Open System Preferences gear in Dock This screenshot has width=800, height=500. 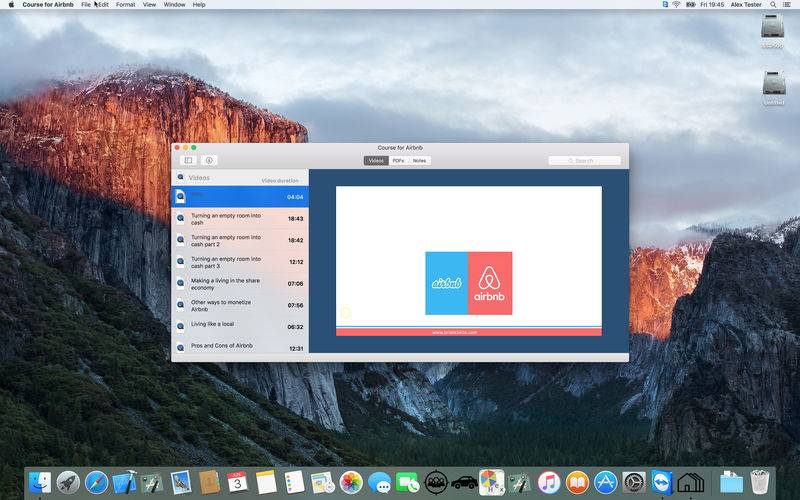click(x=634, y=482)
